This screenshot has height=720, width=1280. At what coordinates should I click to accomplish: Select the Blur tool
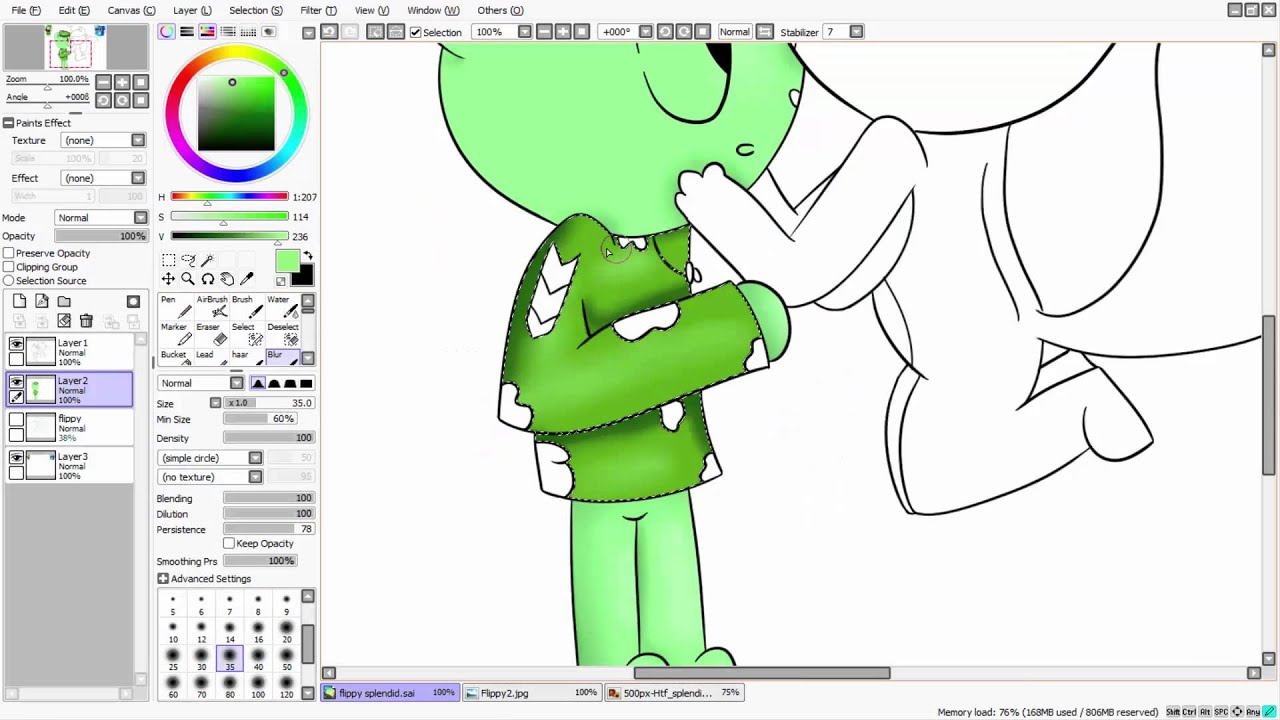(281, 357)
